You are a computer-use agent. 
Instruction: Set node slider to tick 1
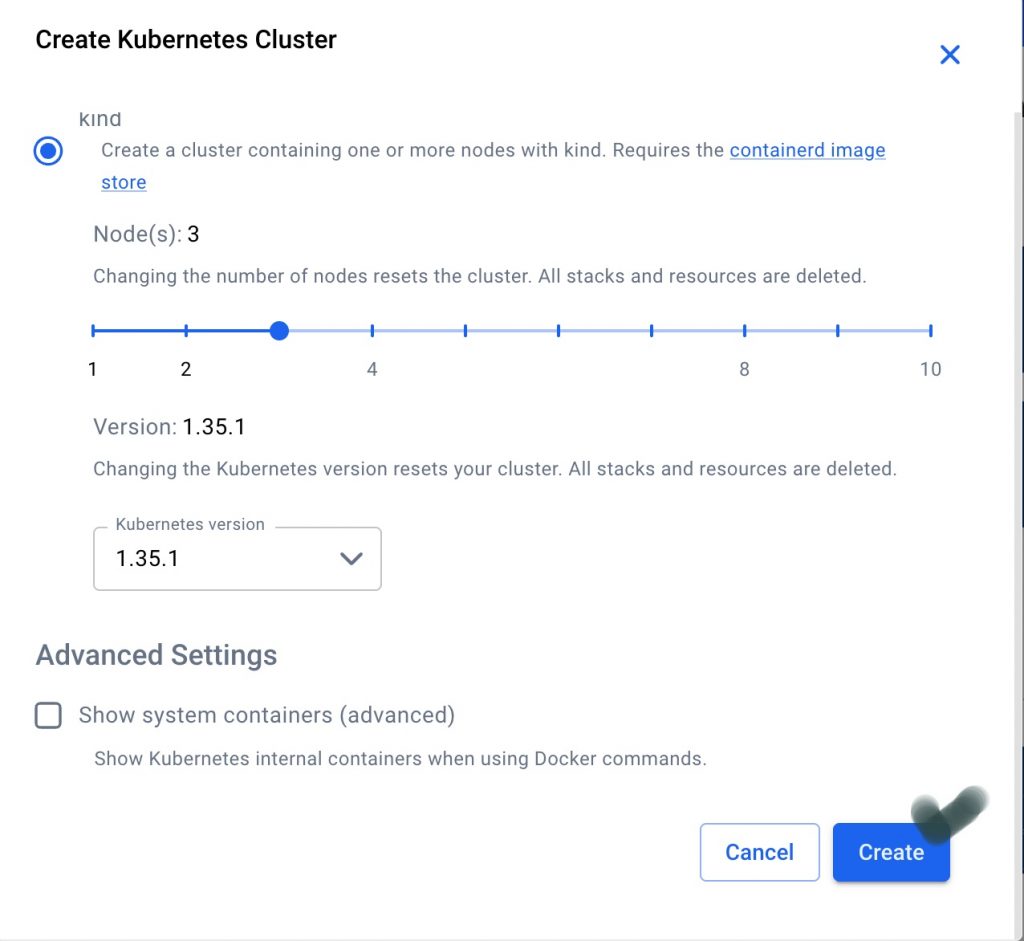(93, 330)
